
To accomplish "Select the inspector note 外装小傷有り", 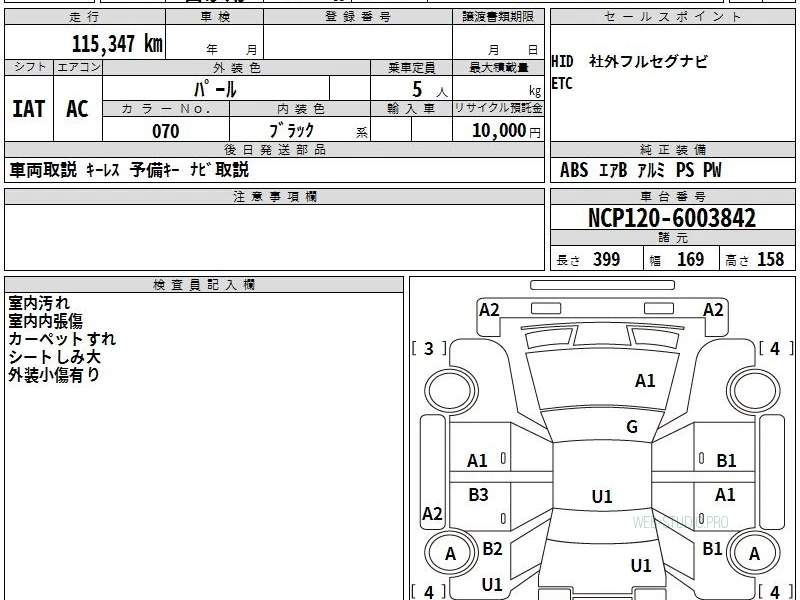I will (54, 374).
